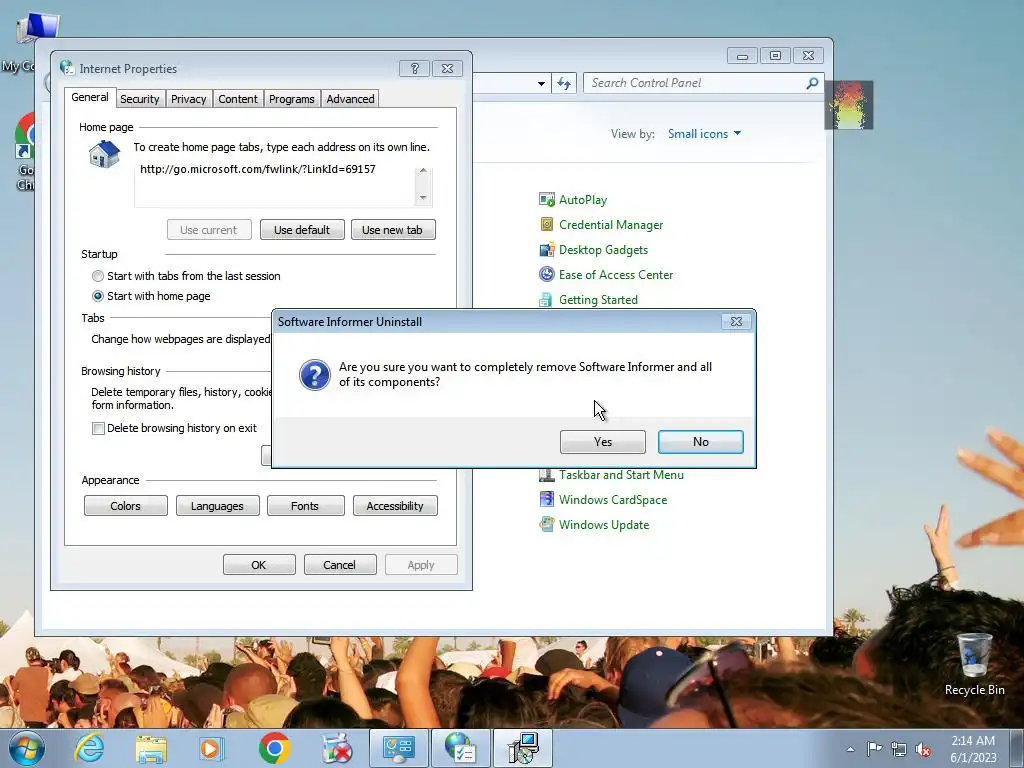The image size is (1024, 768).
Task: Click OK in Internet Properties
Action: (x=259, y=565)
